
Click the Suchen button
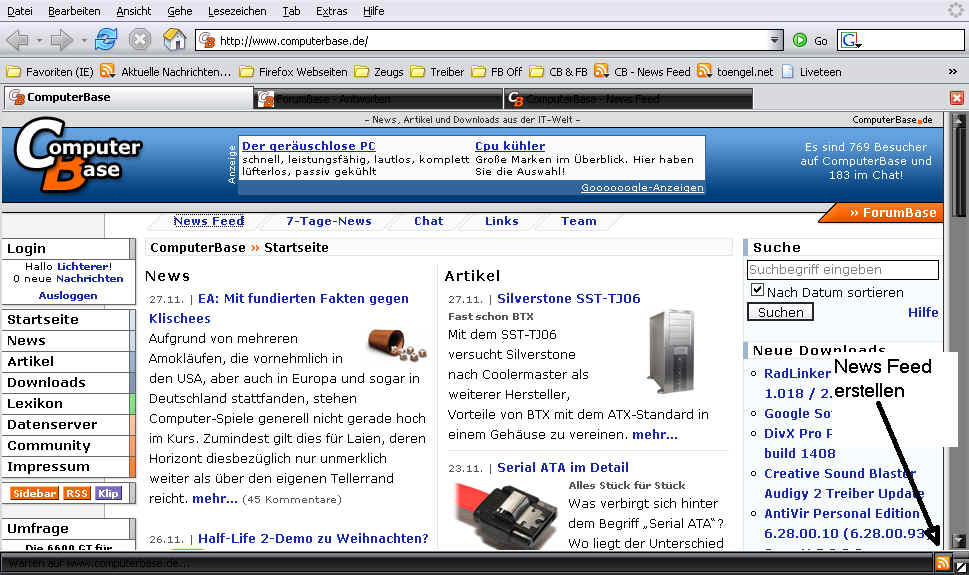781,312
